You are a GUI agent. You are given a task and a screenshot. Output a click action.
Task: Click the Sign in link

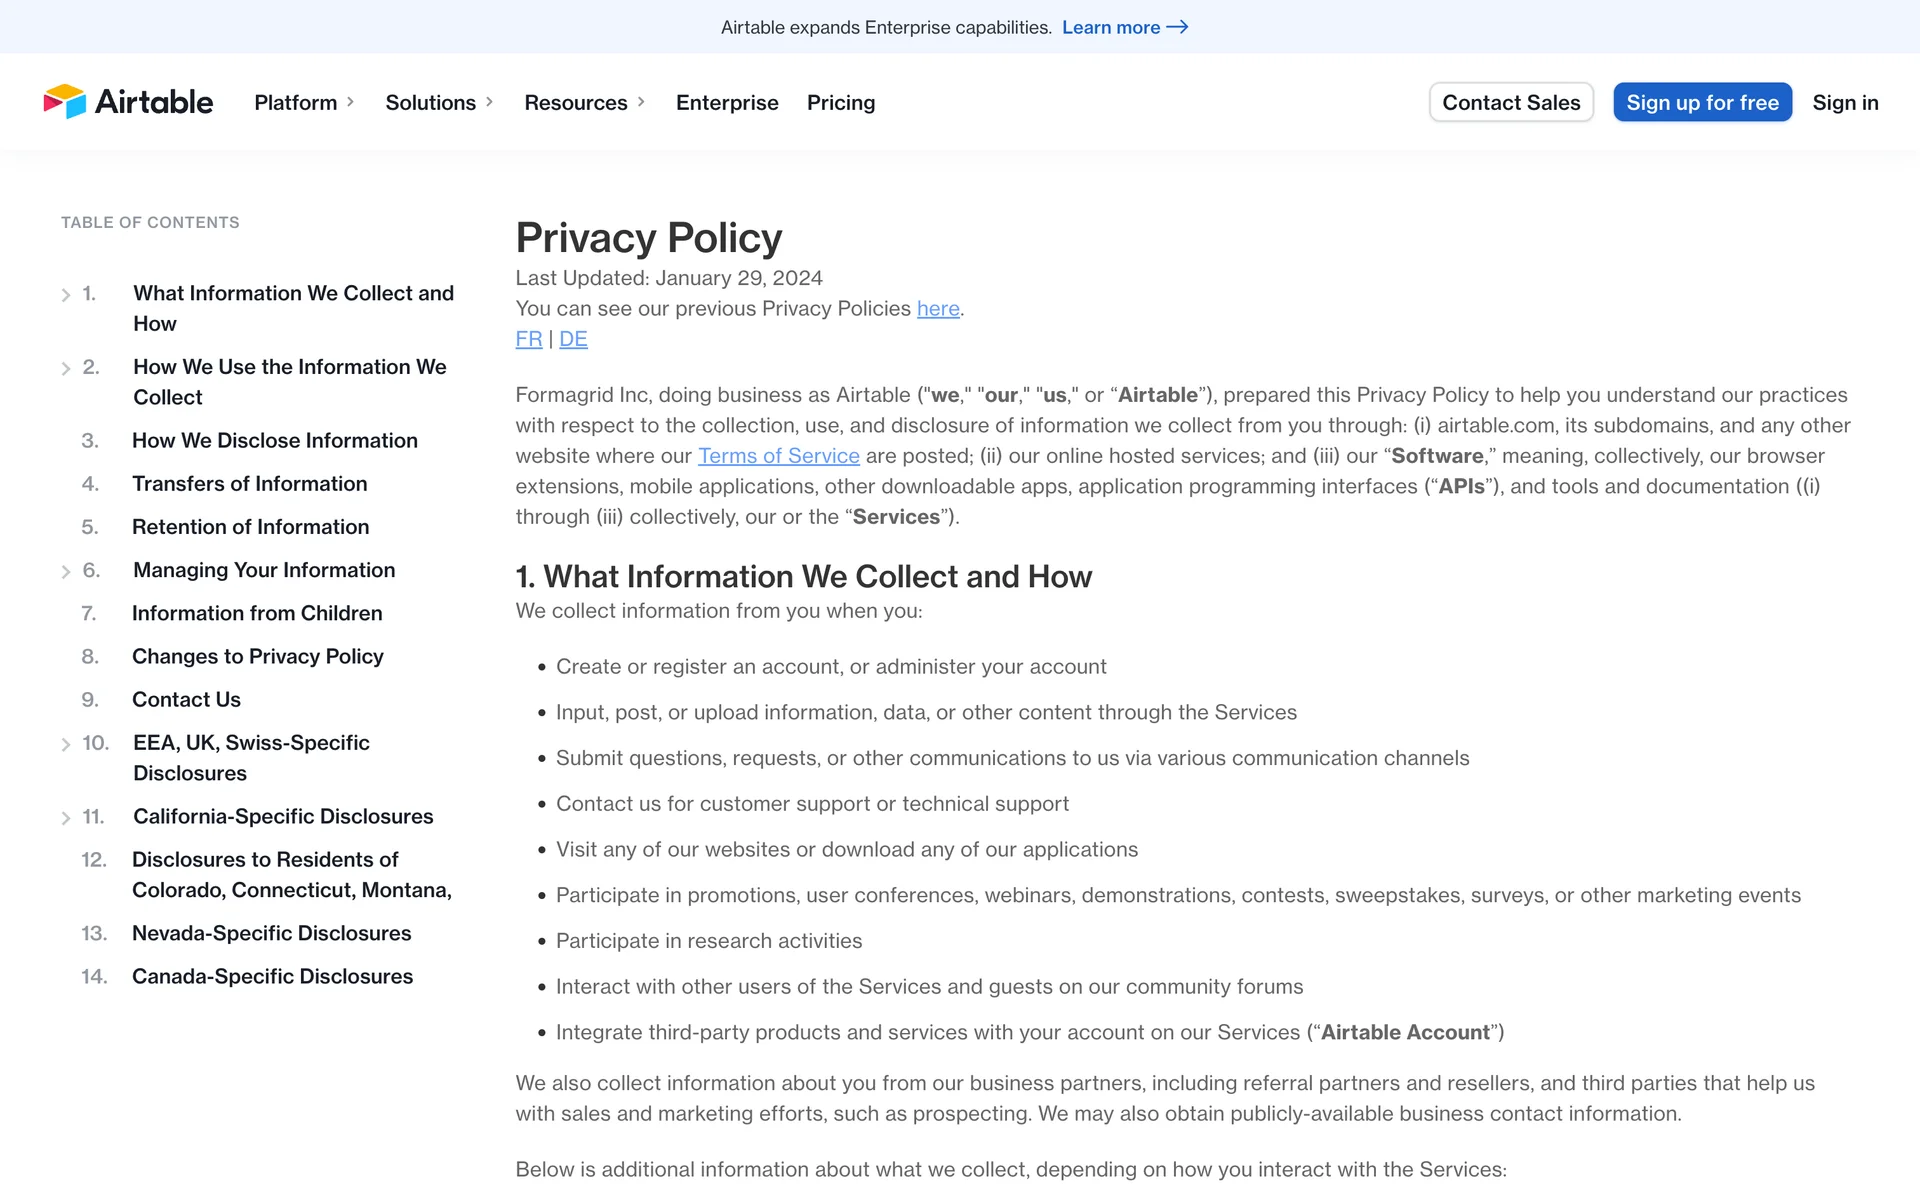pos(1845,102)
